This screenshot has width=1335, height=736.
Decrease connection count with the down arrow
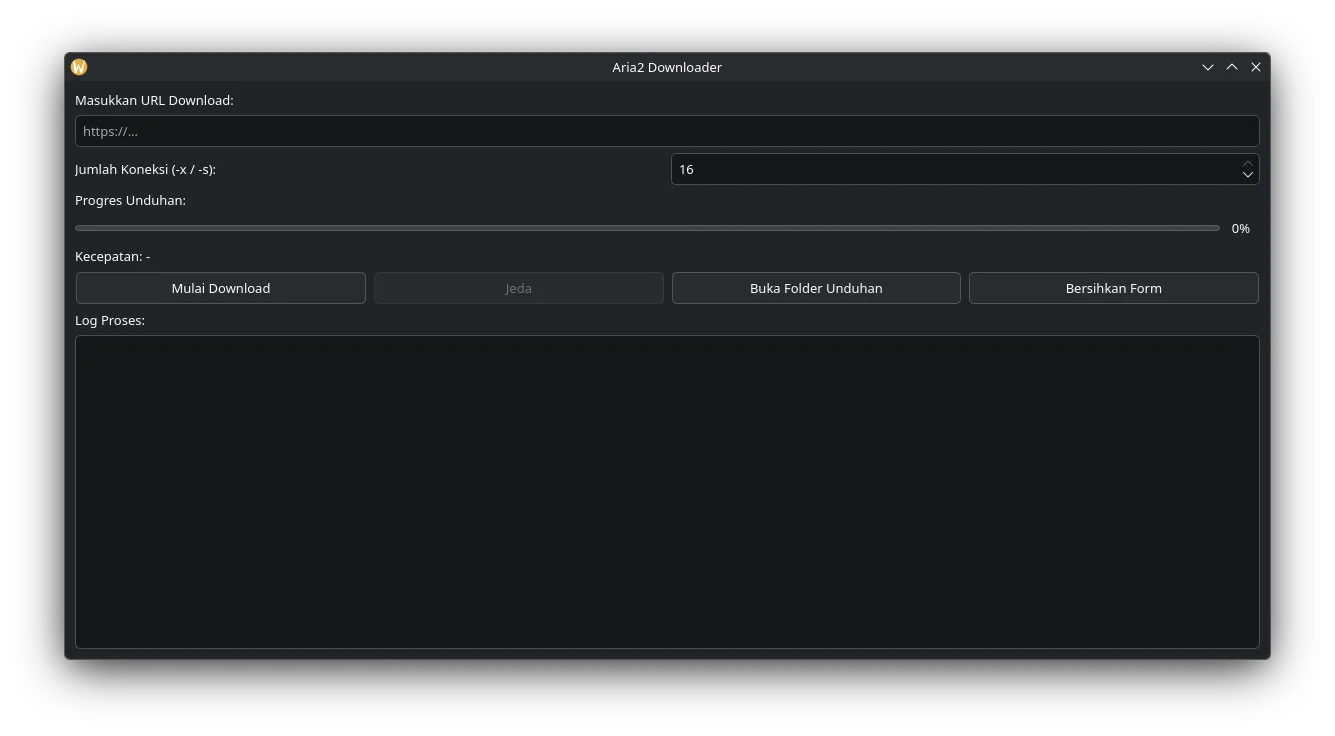click(1248, 175)
